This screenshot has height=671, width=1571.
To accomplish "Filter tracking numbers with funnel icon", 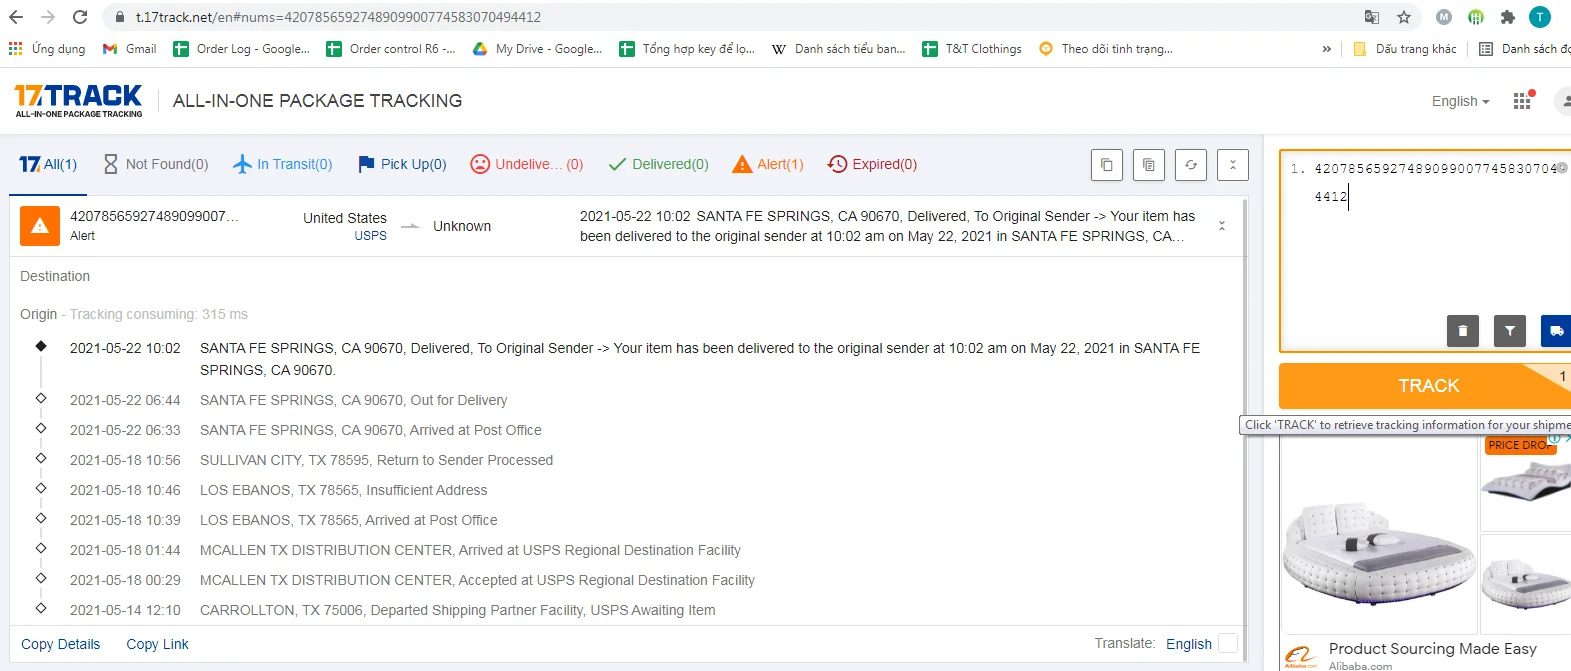I will (x=1510, y=330).
